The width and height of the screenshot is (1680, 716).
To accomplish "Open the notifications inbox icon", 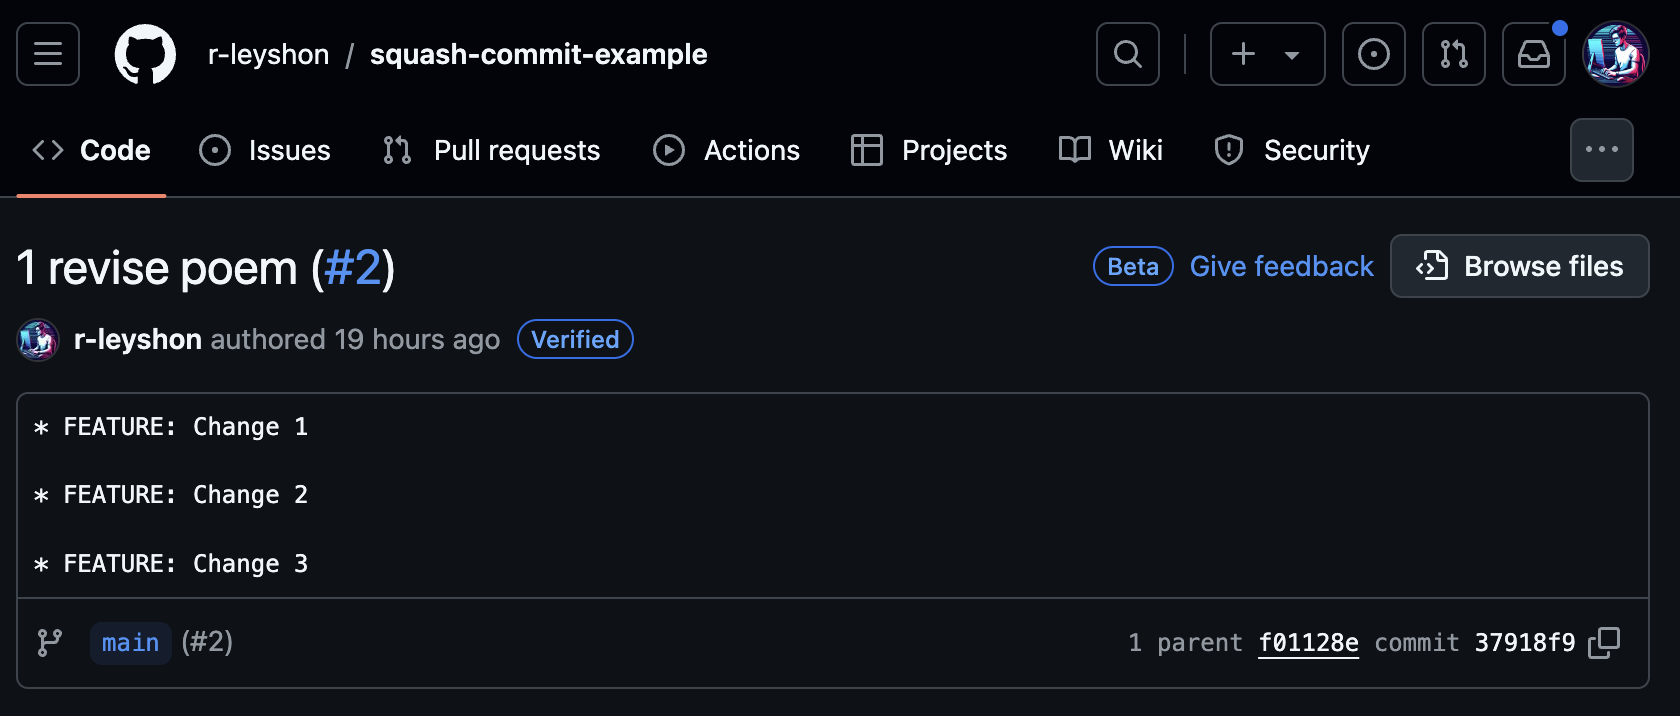I will (1534, 54).
